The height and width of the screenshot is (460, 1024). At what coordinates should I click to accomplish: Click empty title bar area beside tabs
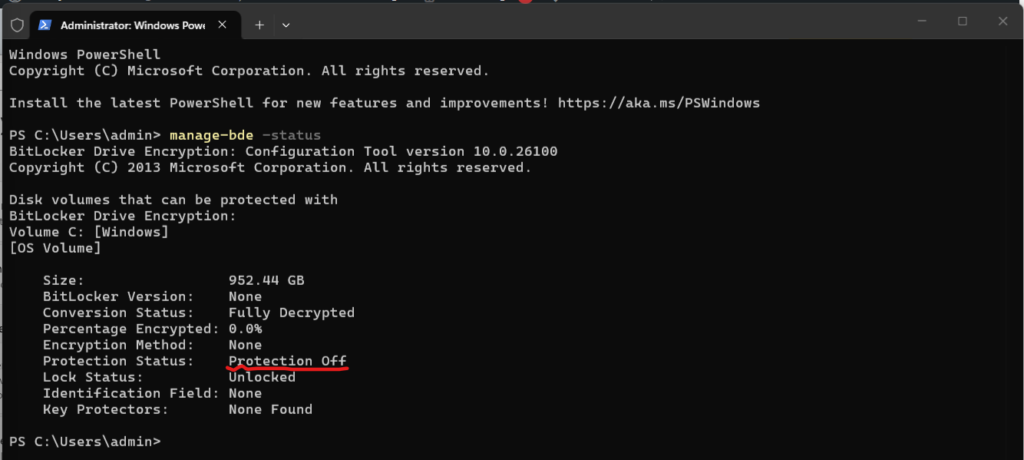click(x=600, y=24)
